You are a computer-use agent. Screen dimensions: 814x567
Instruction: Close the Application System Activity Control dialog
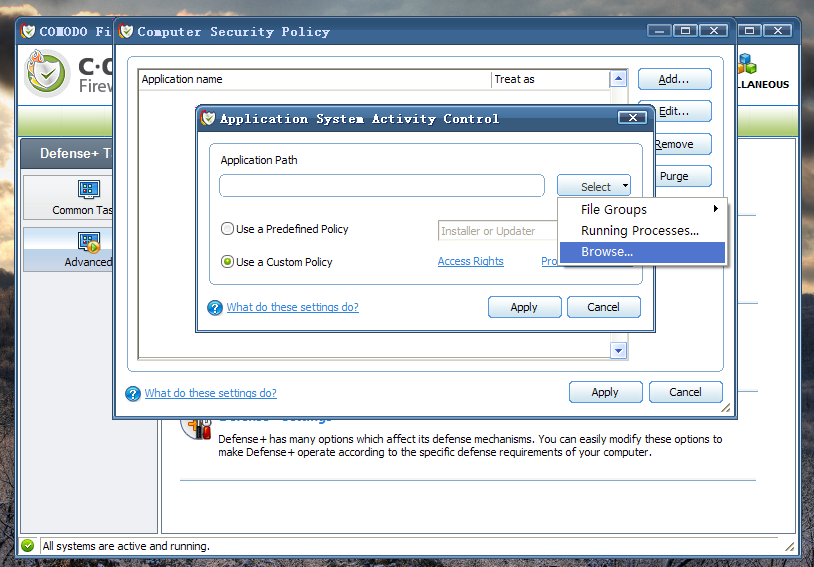pyautogui.click(x=632, y=118)
